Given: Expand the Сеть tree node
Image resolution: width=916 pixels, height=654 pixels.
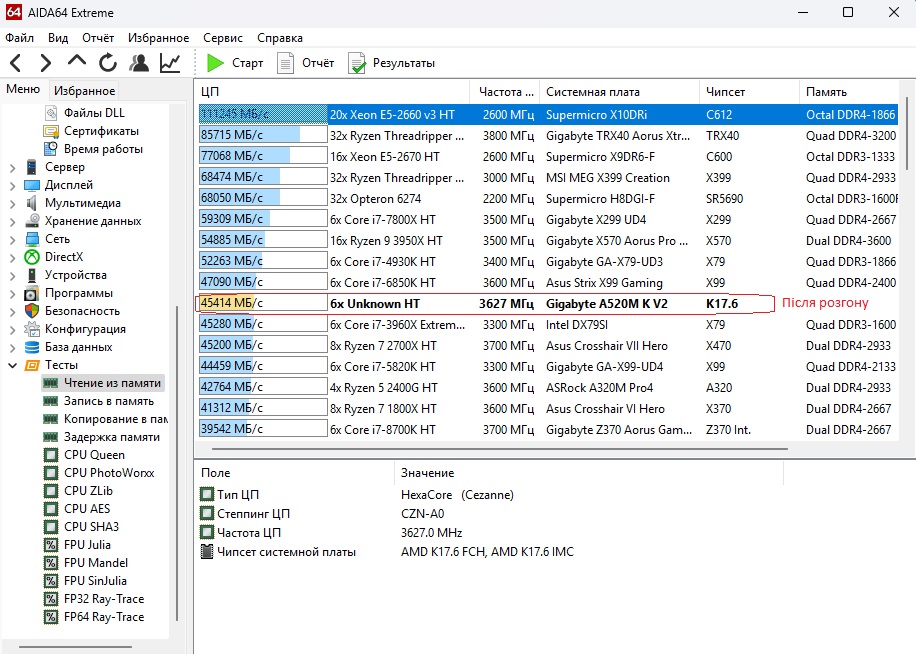Looking at the screenshot, I should pyautogui.click(x=12, y=239).
